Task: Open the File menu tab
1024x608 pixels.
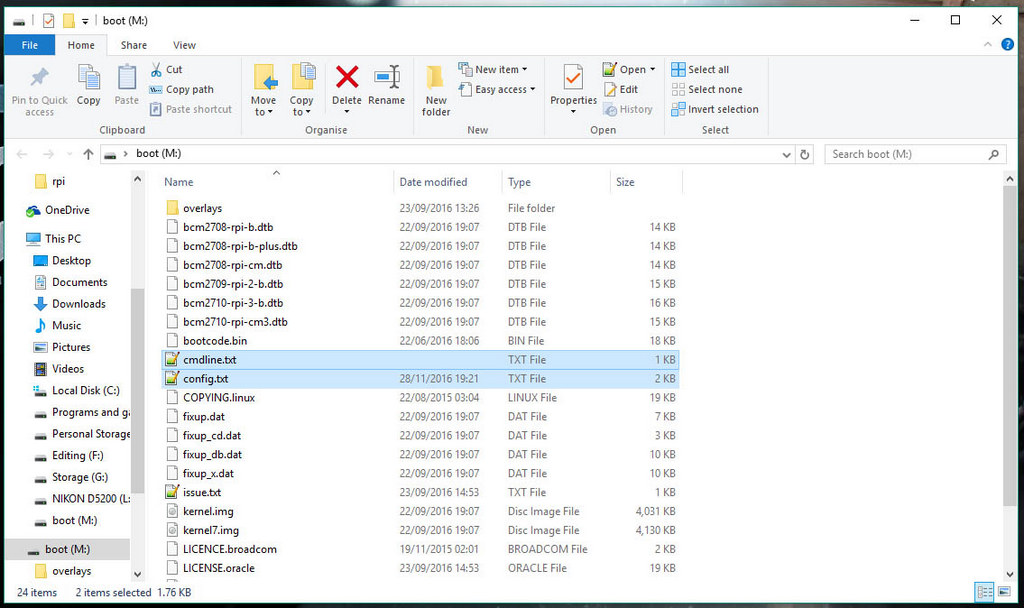Action: pos(30,45)
